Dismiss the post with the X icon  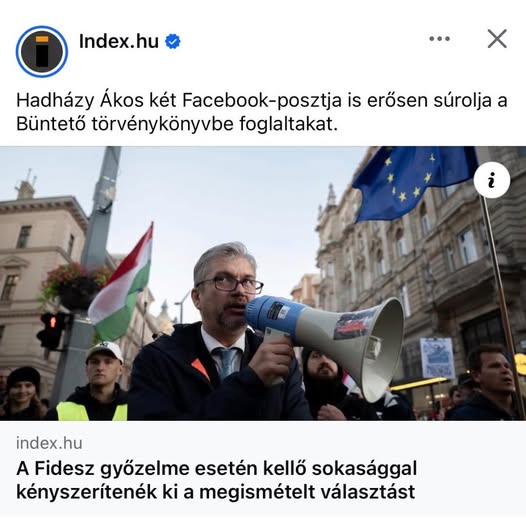[497, 39]
